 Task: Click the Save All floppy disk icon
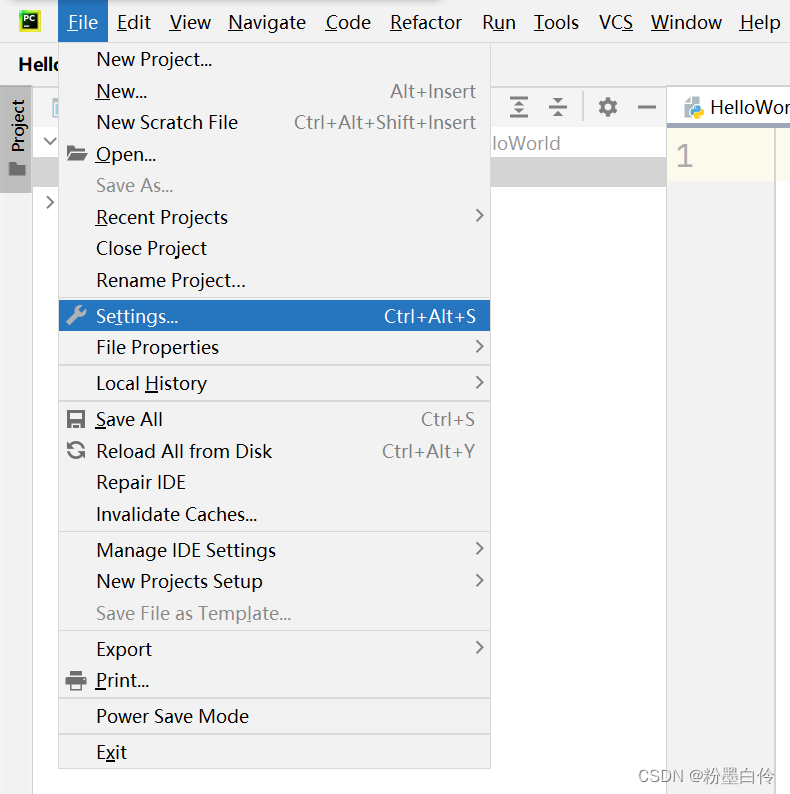tap(76, 419)
